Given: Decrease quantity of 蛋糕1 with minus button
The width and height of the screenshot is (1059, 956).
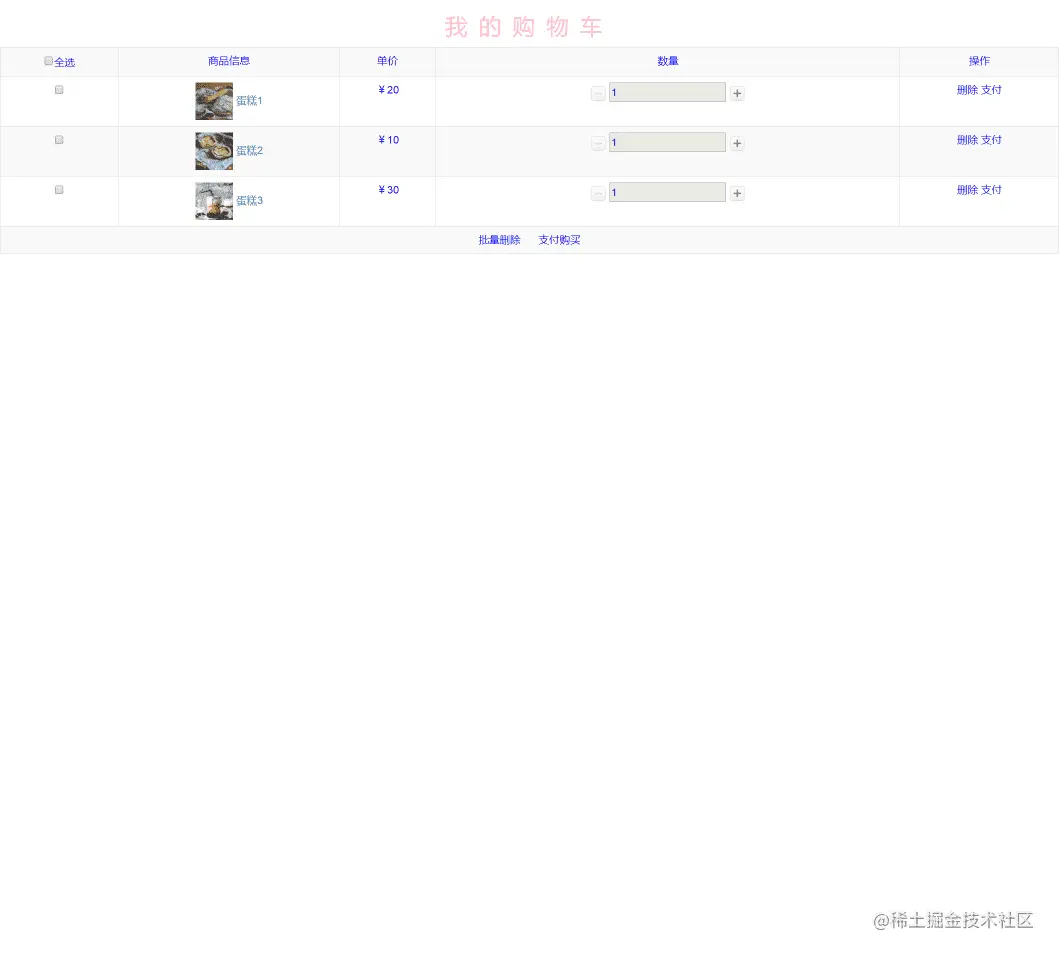Looking at the screenshot, I should (598, 93).
